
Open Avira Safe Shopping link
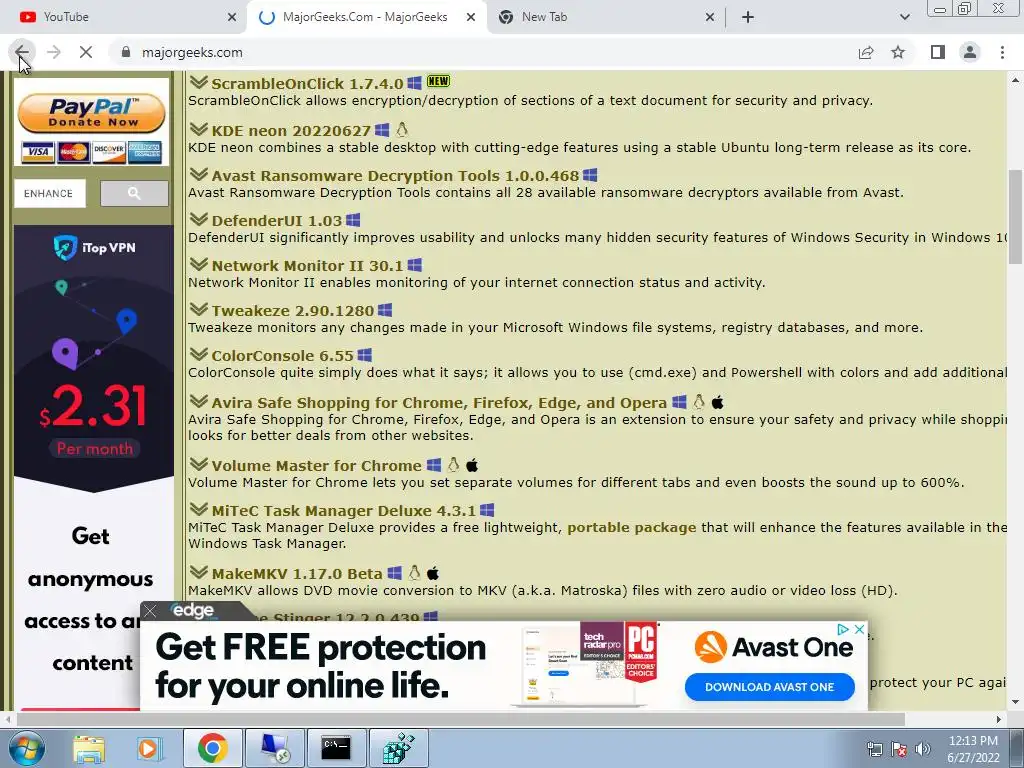440,403
